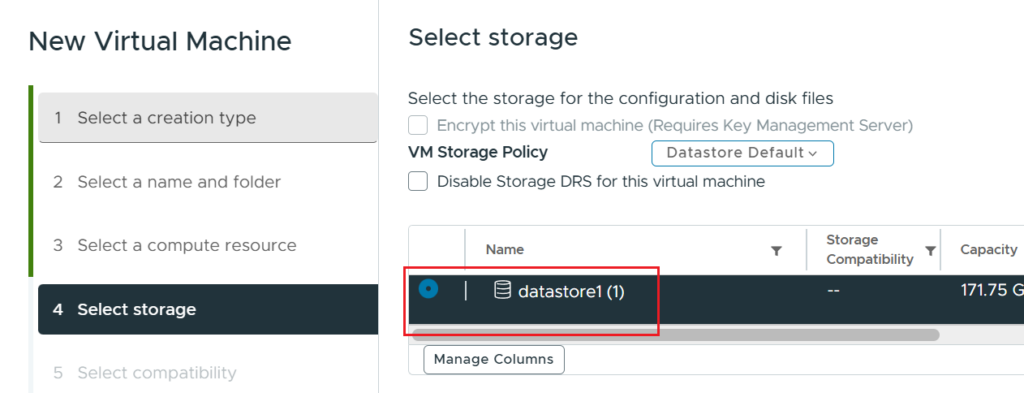
Task: Go to step 2 Select a name and folder
Action: pos(208,181)
